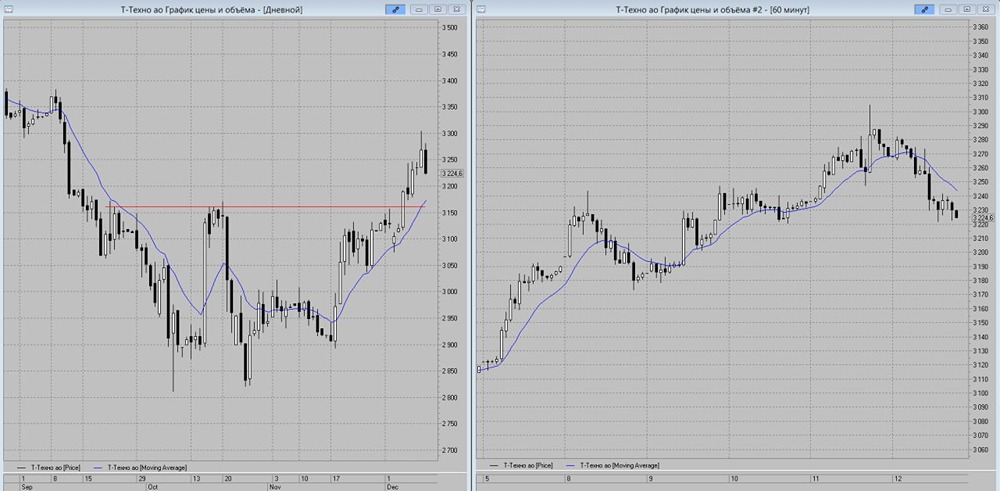Open the system menu icon of the 60-minute chart window
The image size is (1000, 491).
[x=481, y=10]
